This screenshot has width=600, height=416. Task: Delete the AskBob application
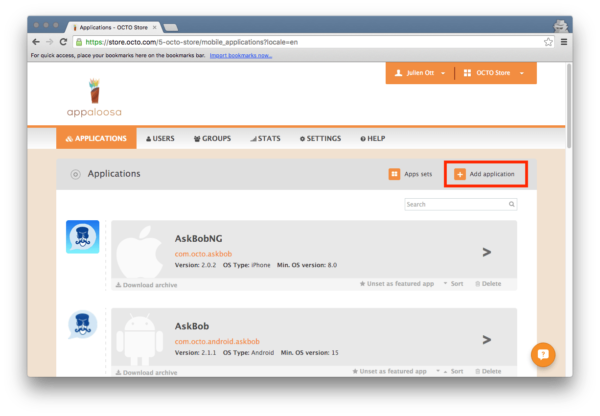[488, 371]
